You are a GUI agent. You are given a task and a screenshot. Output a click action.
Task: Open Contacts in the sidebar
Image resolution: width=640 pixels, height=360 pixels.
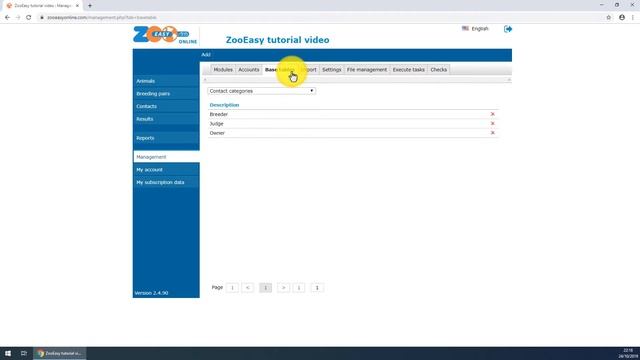pos(166,107)
